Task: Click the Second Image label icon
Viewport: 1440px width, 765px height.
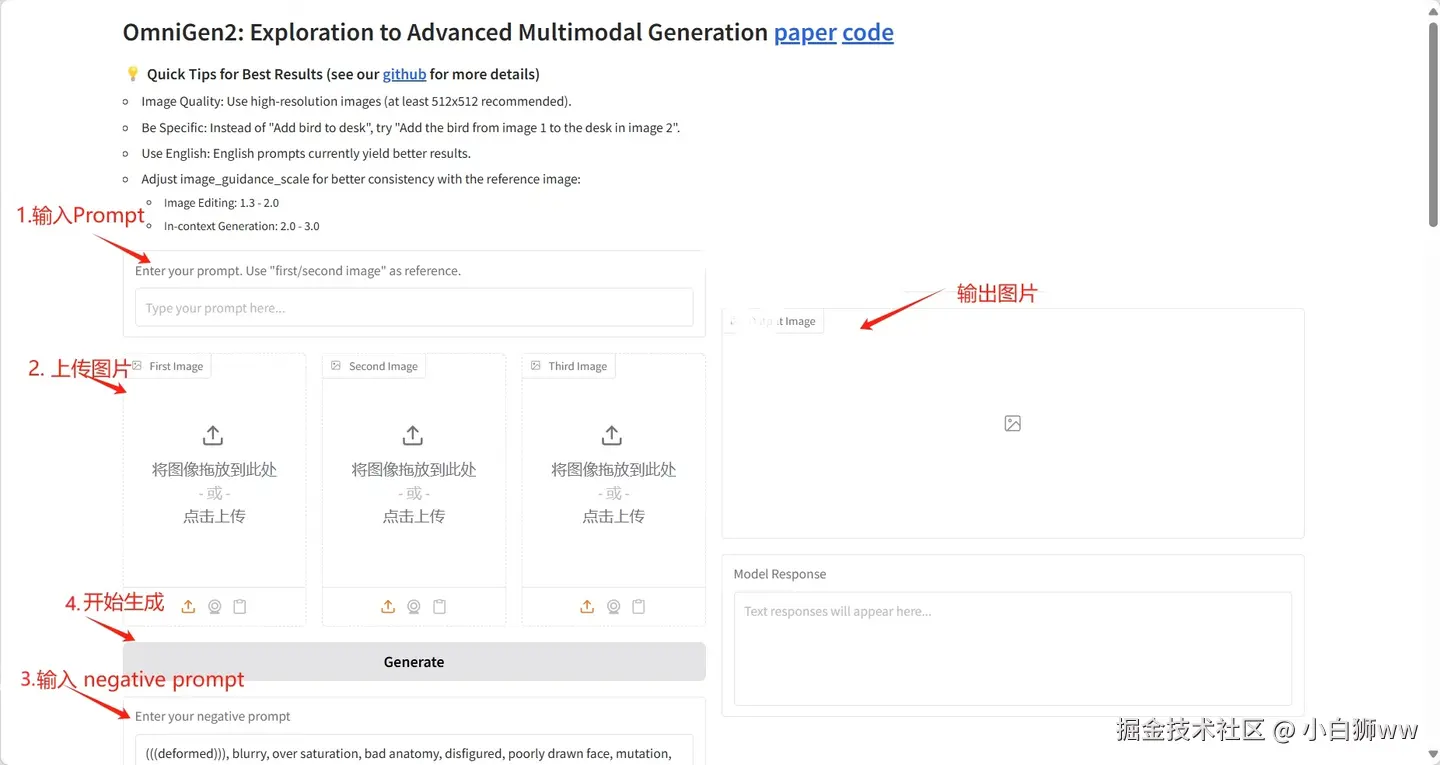Action: tap(336, 366)
